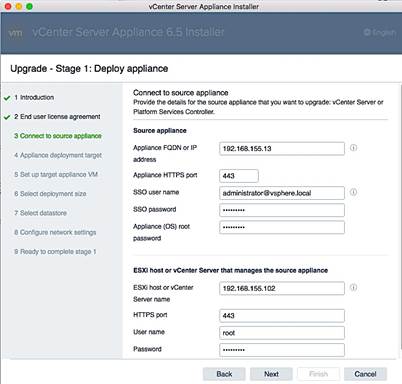The width and height of the screenshot is (402, 384).
Task: Select Connect to source appliance step
Action: [x=58, y=136]
